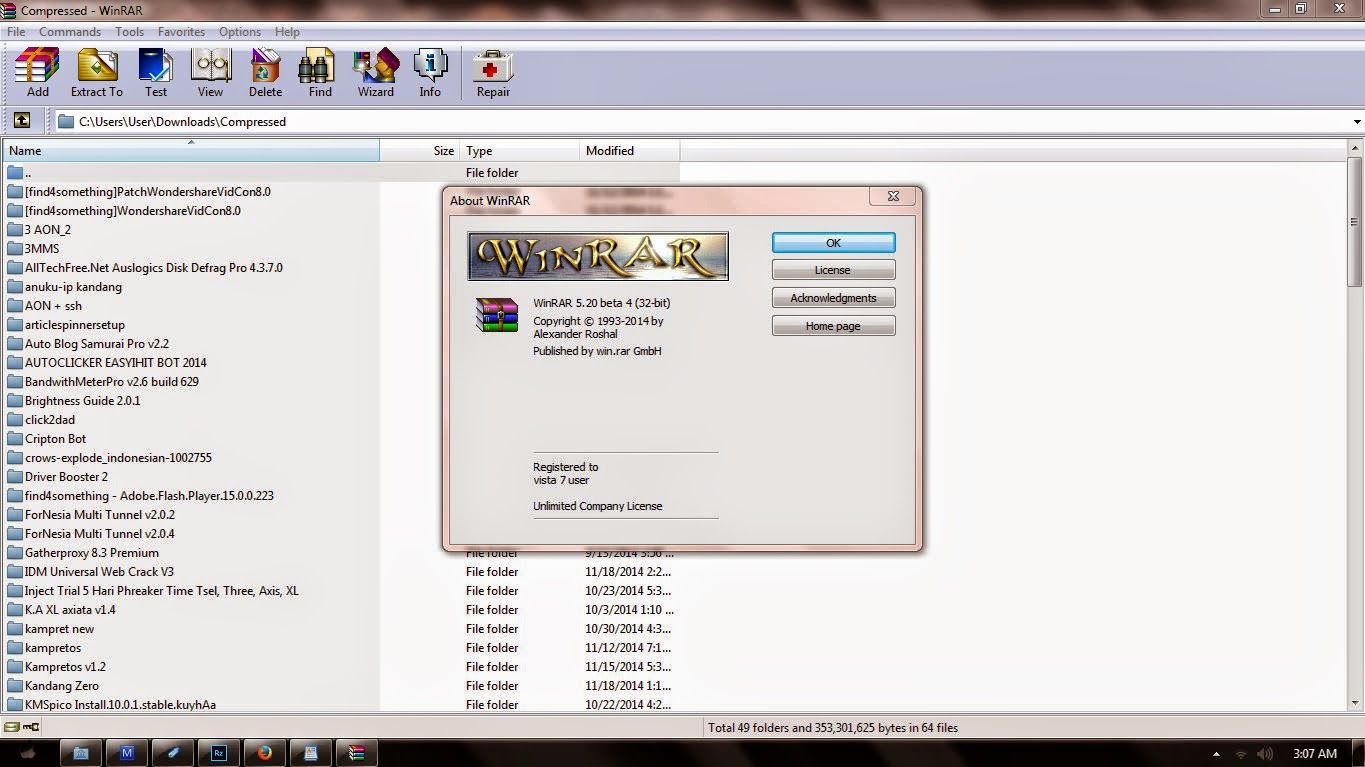Viewport: 1365px width, 767px height.
Task: Click the WinRAR books icon in About dialog
Action: coord(496,314)
